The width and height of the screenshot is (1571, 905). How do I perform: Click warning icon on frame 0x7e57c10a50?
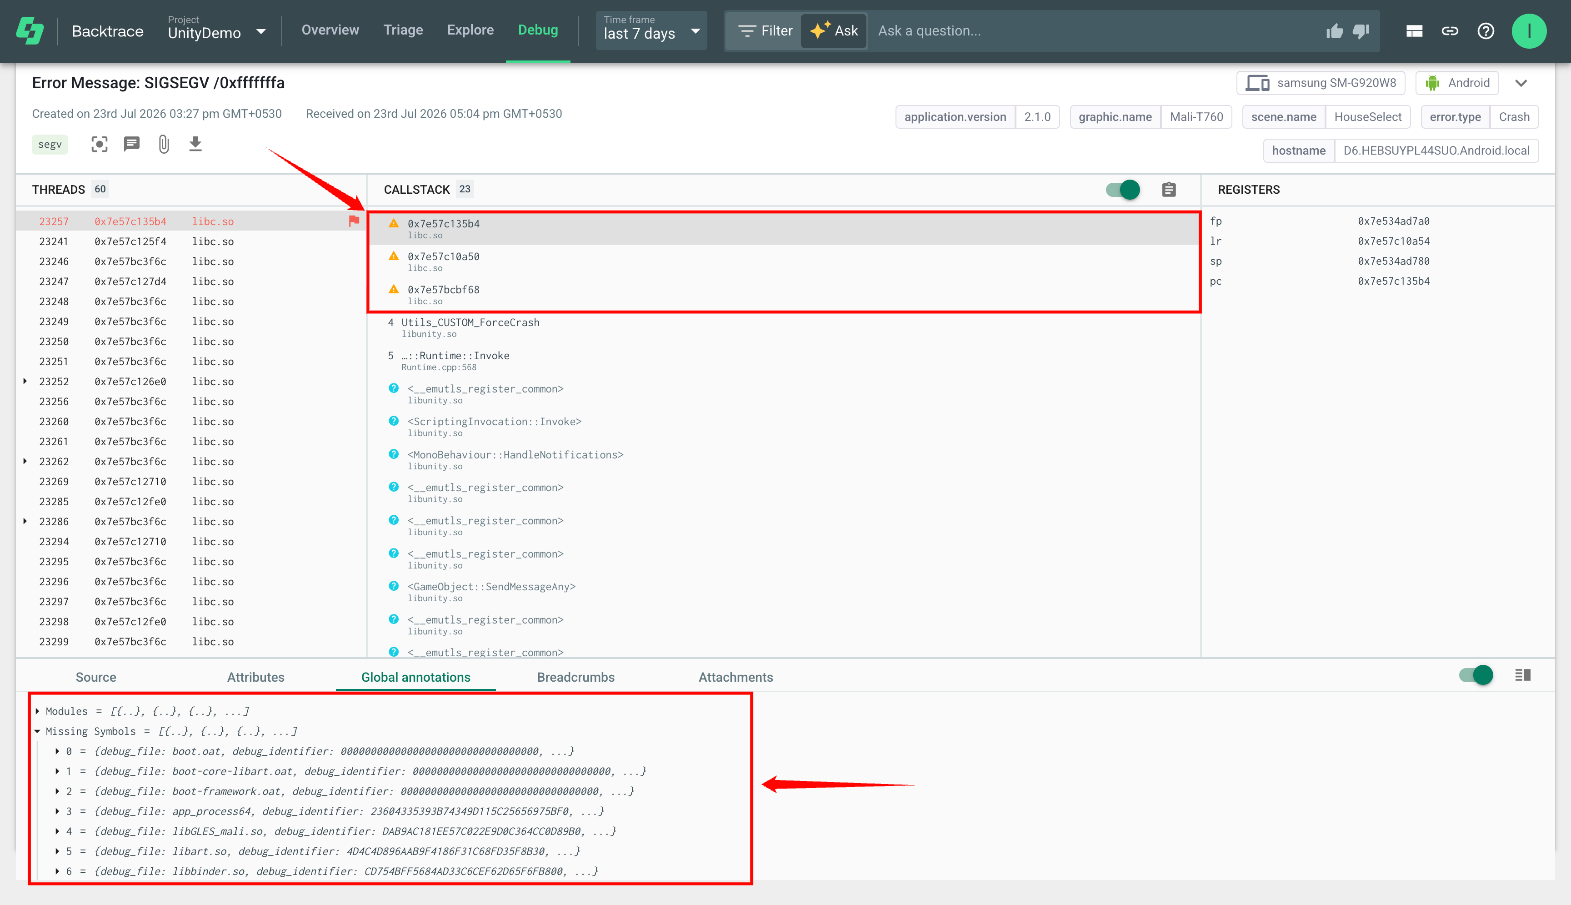(x=394, y=256)
